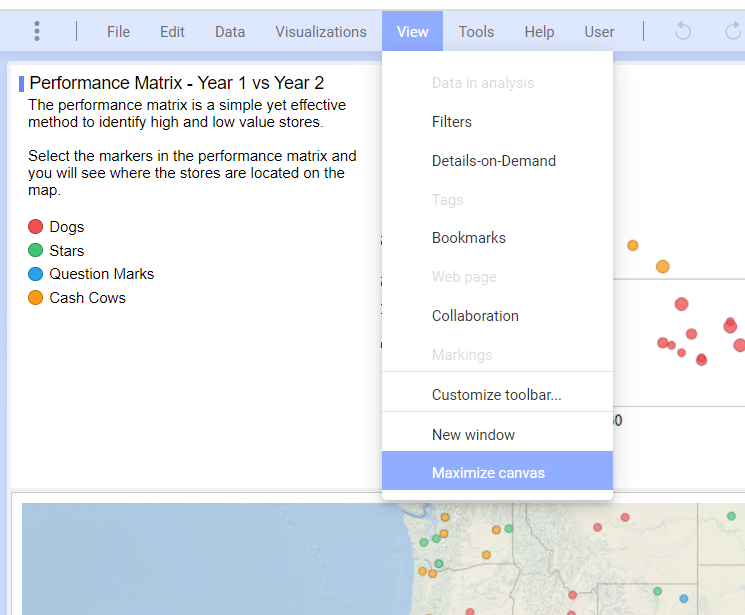The height and width of the screenshot is (615, 745).
Task: Open the Data menu
Action: pos(230,32)
